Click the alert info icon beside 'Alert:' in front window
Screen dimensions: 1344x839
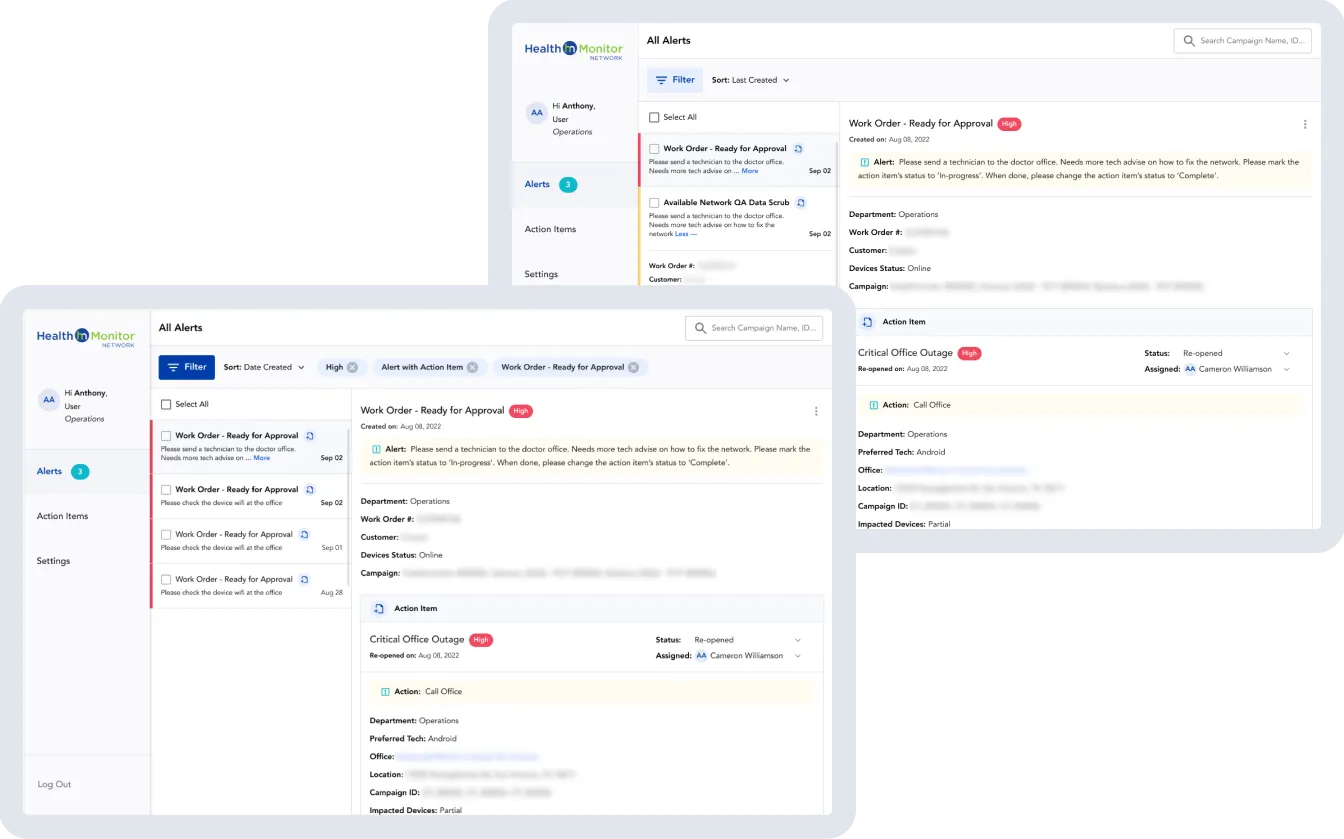tap(376, 450)
